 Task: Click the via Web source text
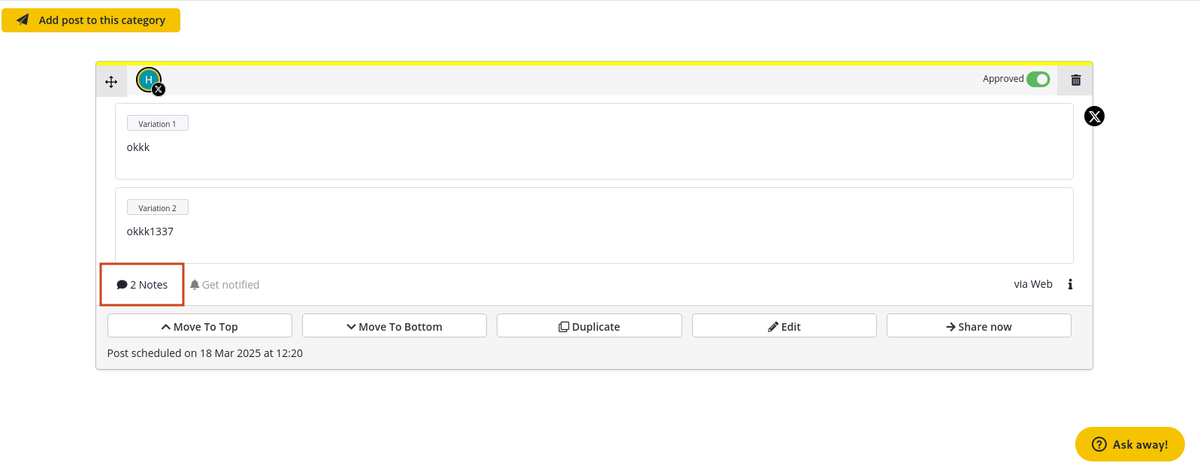(x=1033, y=284)
